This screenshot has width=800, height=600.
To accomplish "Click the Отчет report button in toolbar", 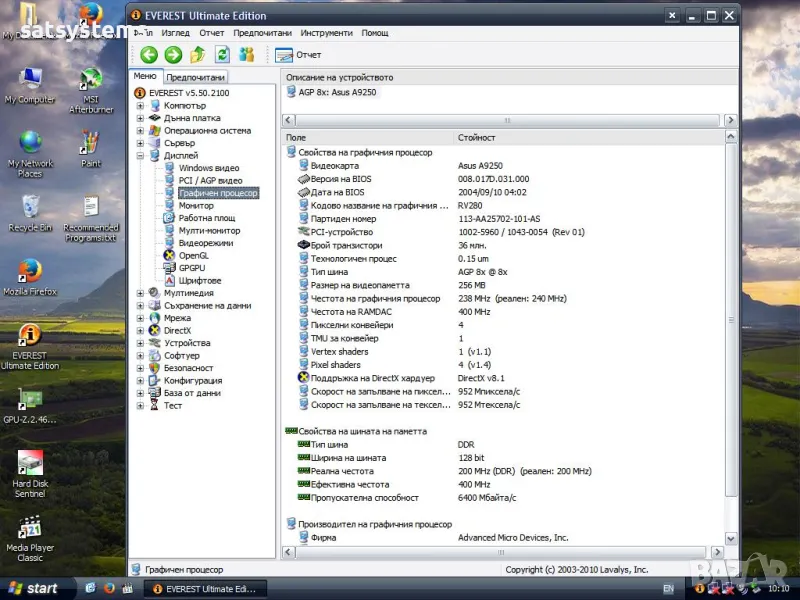I will 299,54.
